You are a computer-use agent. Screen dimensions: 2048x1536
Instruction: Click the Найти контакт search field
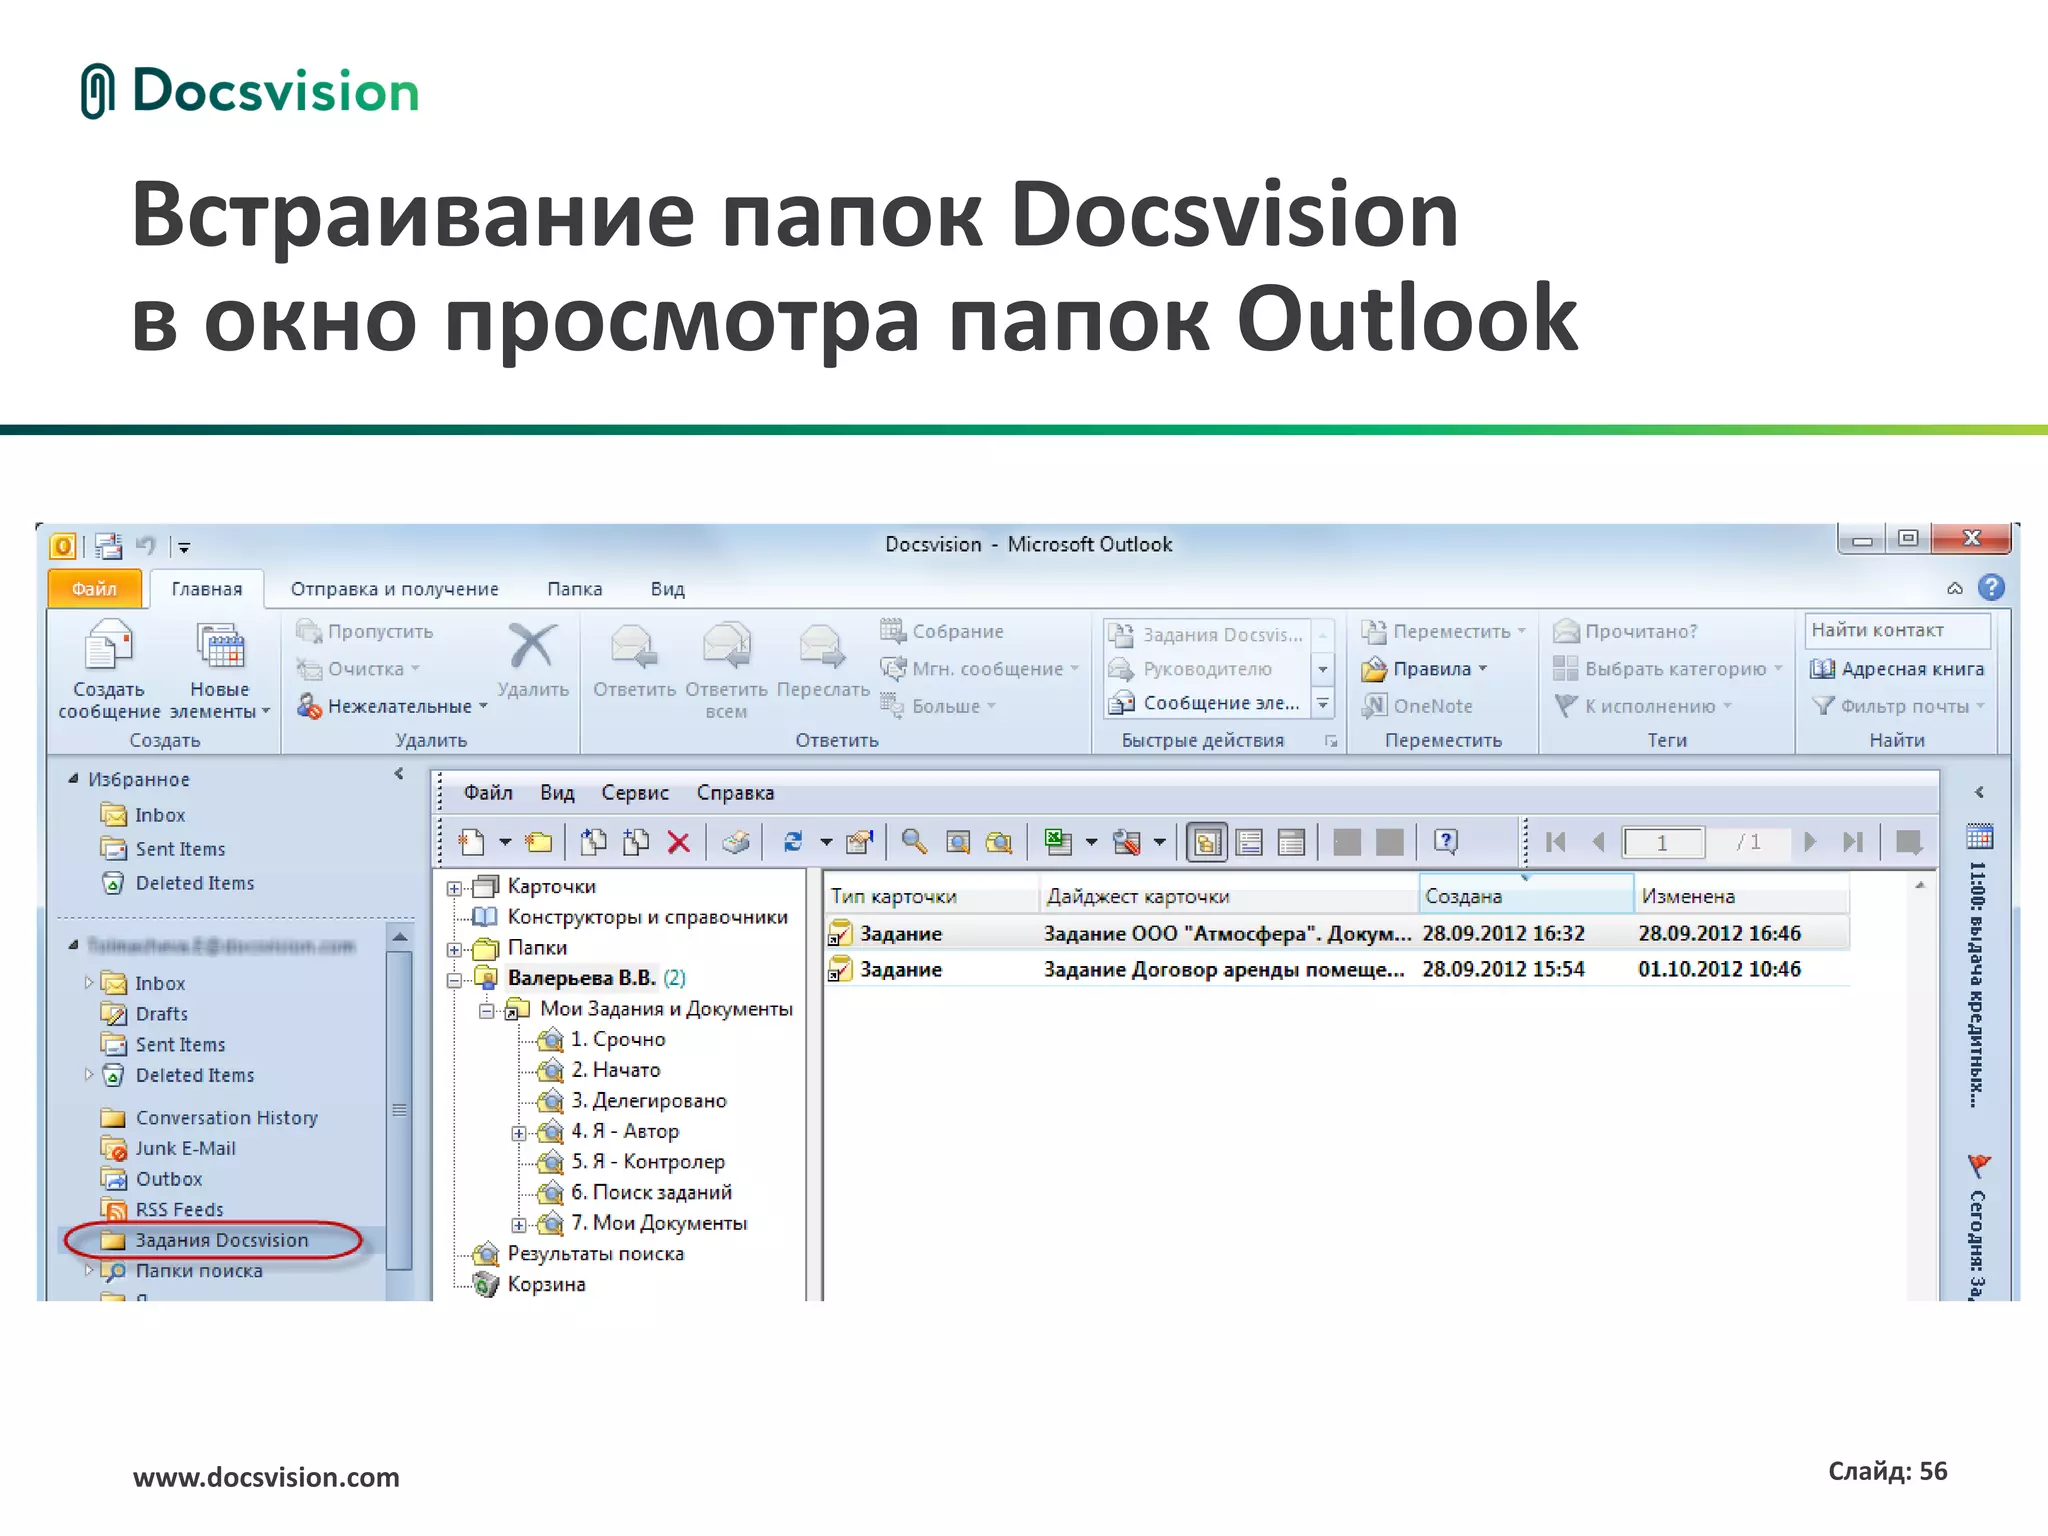click(1898, 630)
